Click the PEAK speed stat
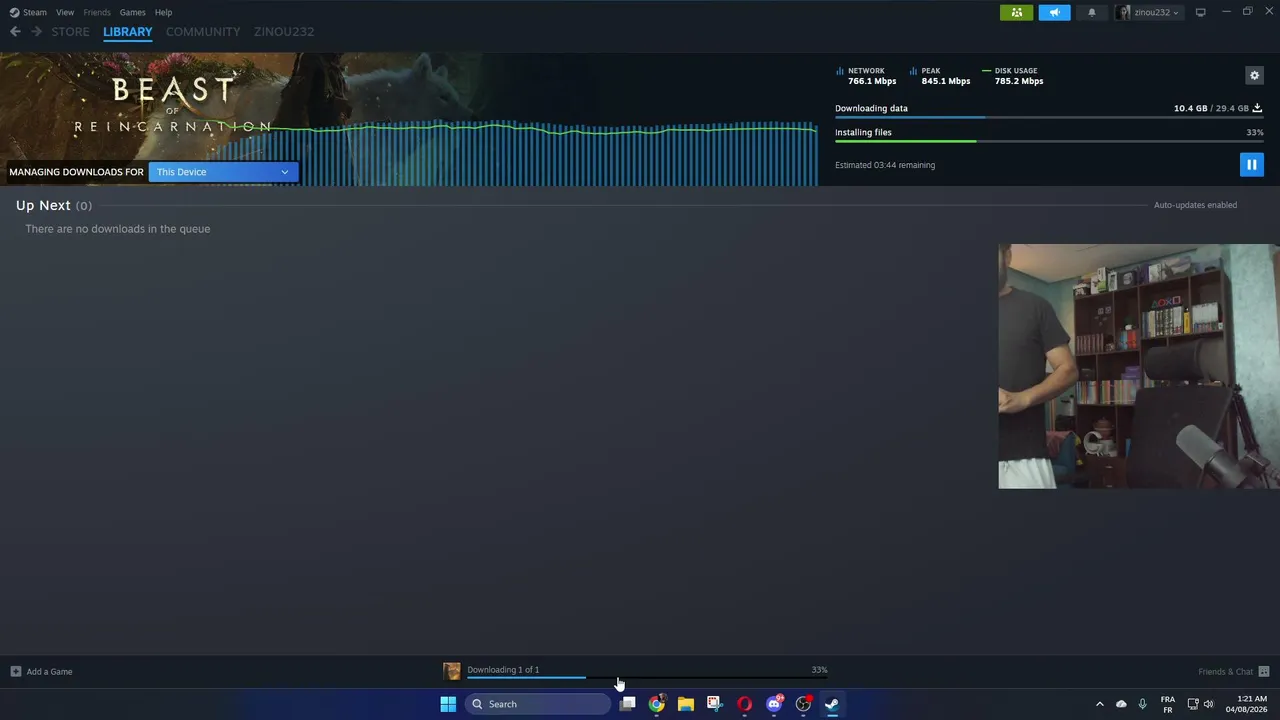Image resolution: width=1280 pixels, height=720 pixels. [940, 76]
